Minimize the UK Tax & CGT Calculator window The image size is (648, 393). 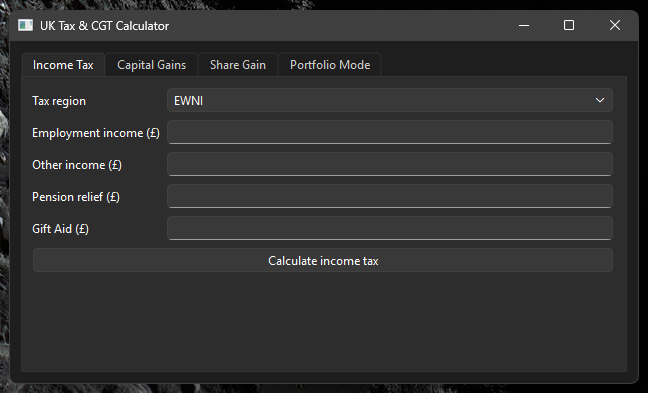(524, 26)
